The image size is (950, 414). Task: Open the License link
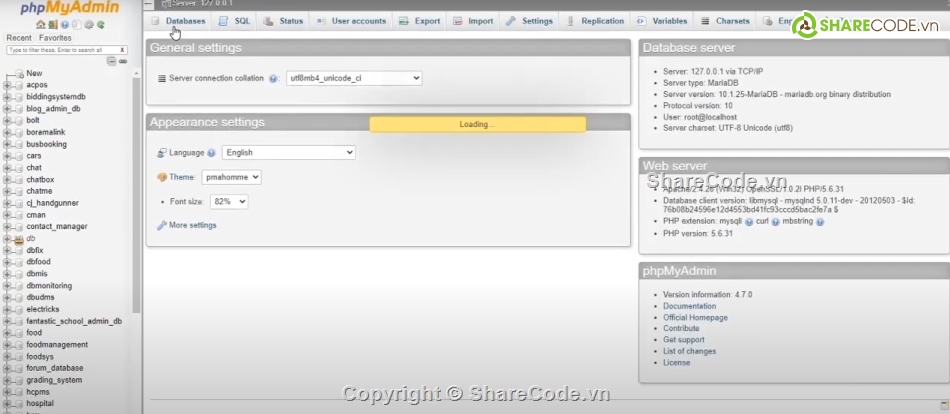[x=677, y=363]
